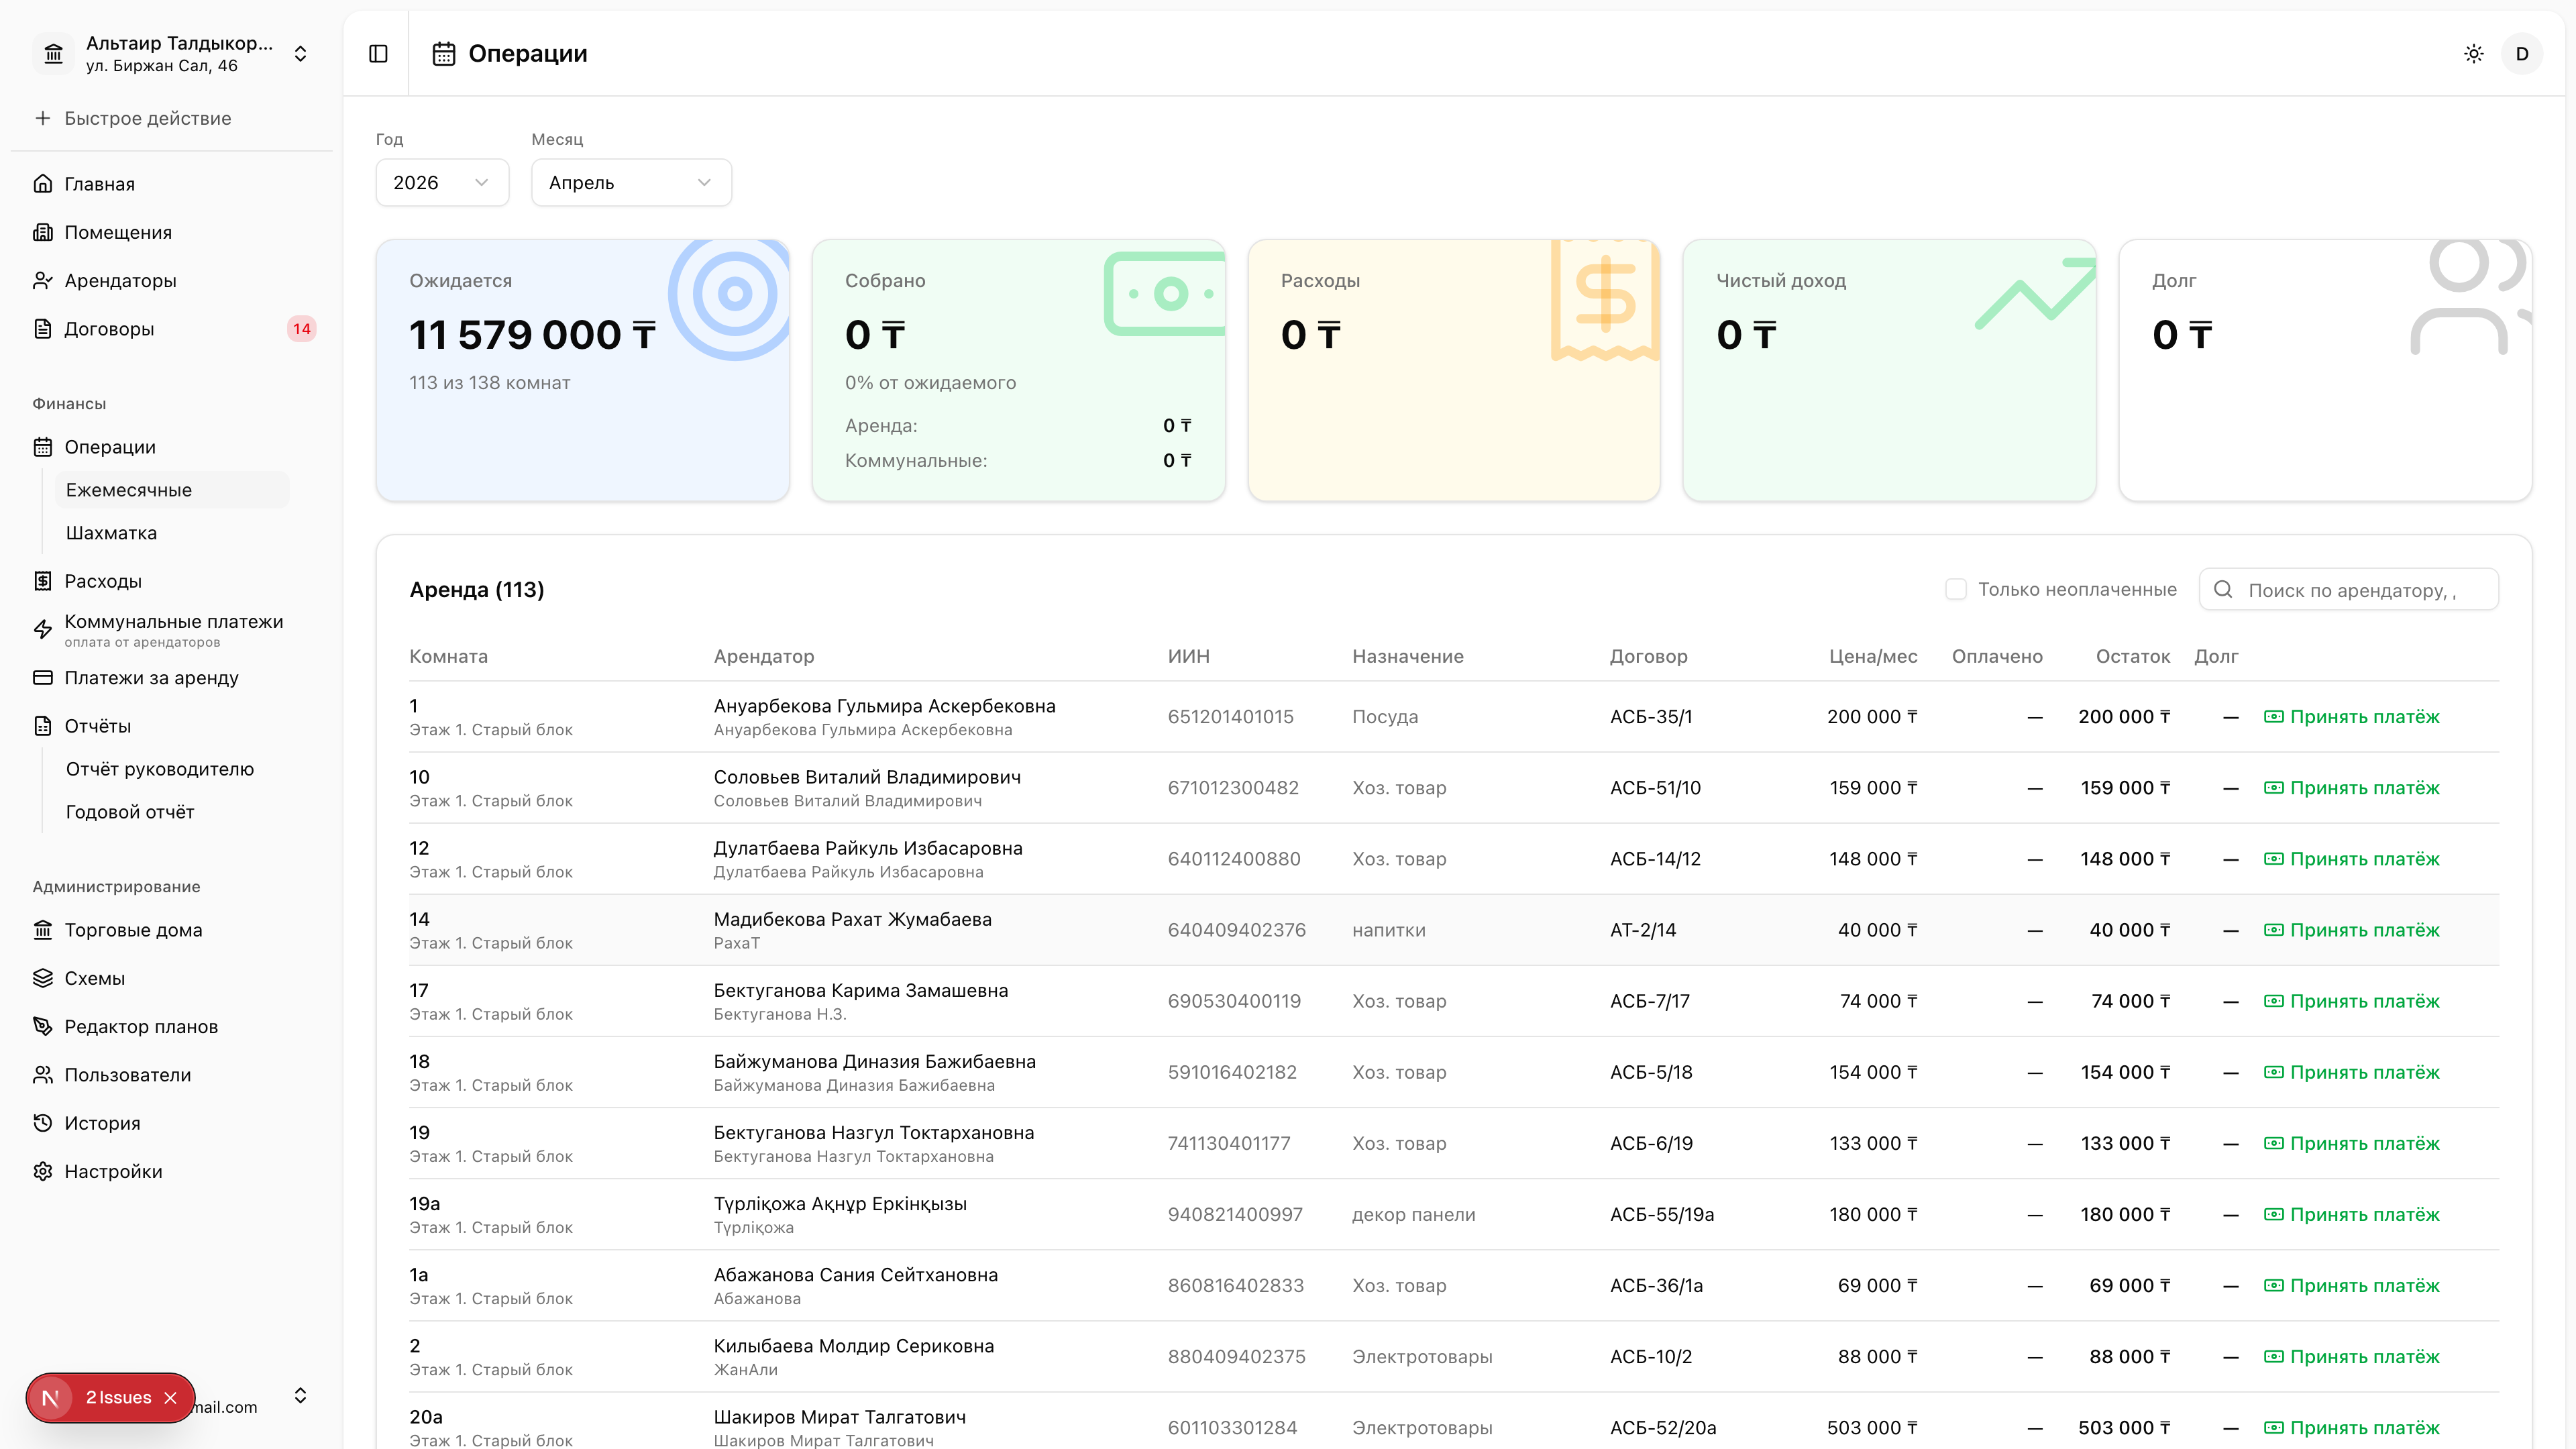
Task: Accept payment for Түрліқожа Ақнұр room 19a
Action: 2352,1214
